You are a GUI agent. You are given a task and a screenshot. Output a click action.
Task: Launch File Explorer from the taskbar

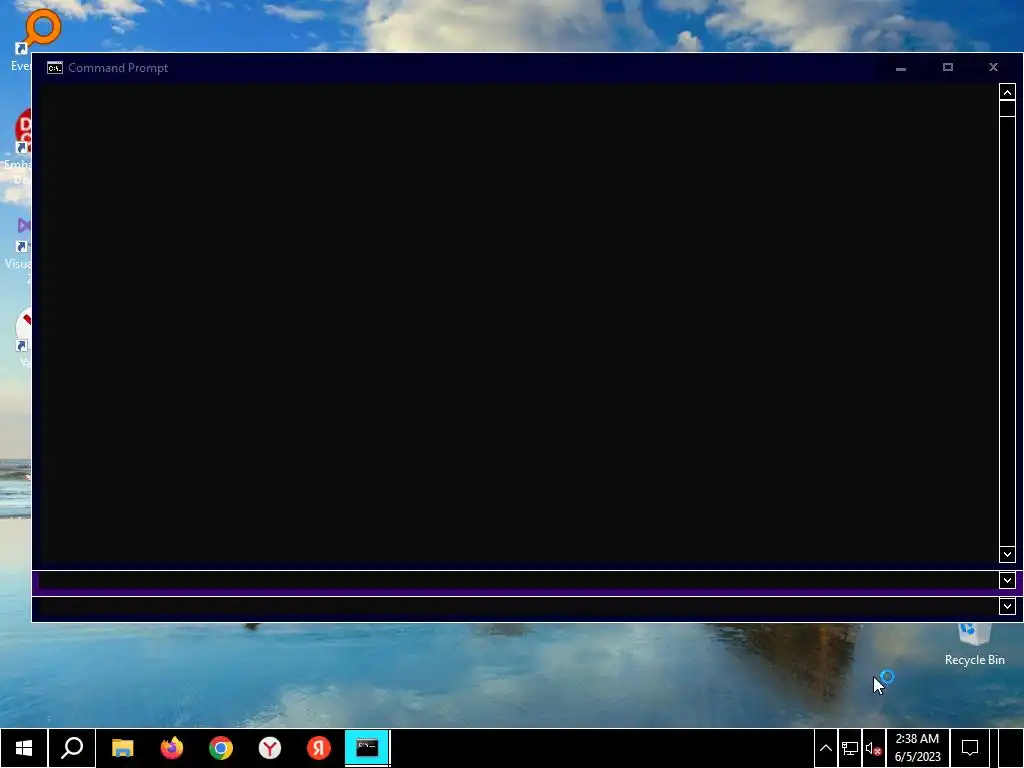coord(122,748)
